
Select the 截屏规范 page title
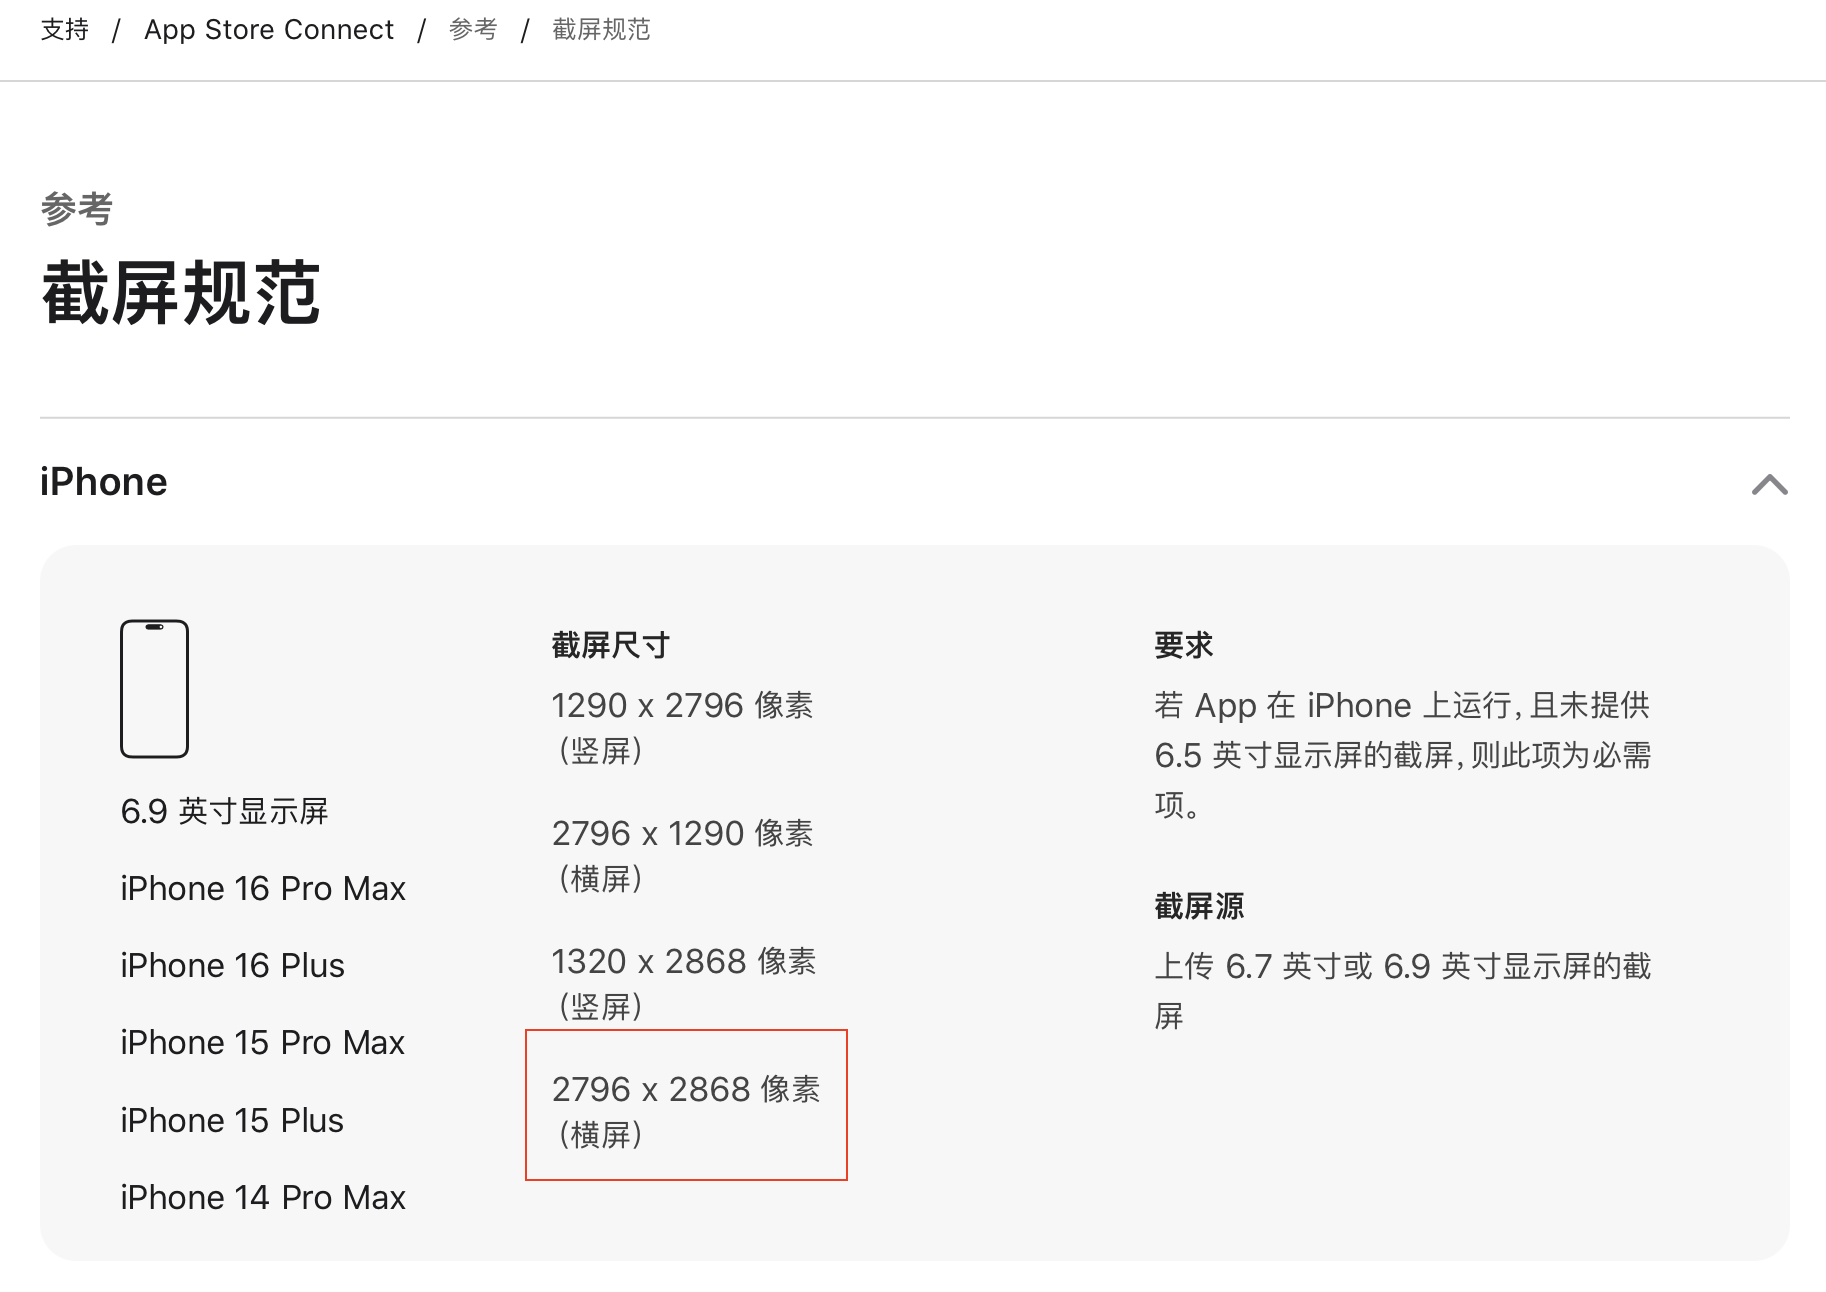(181, 293)
